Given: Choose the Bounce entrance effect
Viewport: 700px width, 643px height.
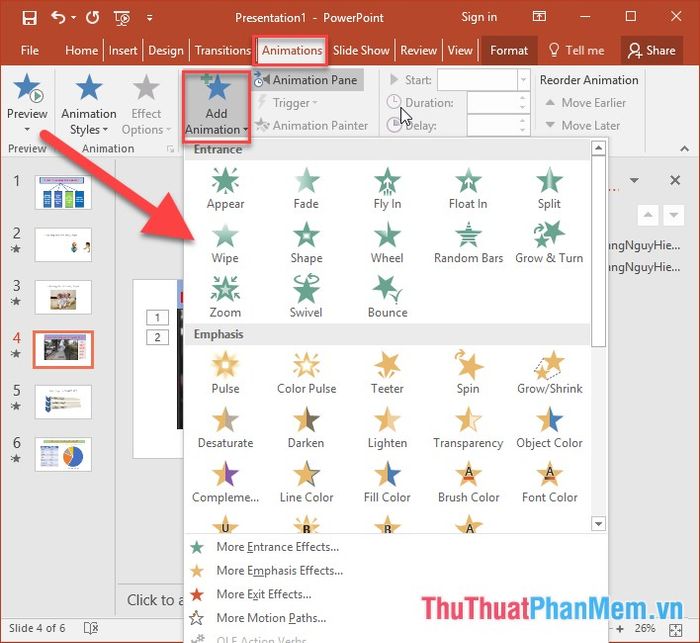Looking at the screenshot, I should pos(387,297).
